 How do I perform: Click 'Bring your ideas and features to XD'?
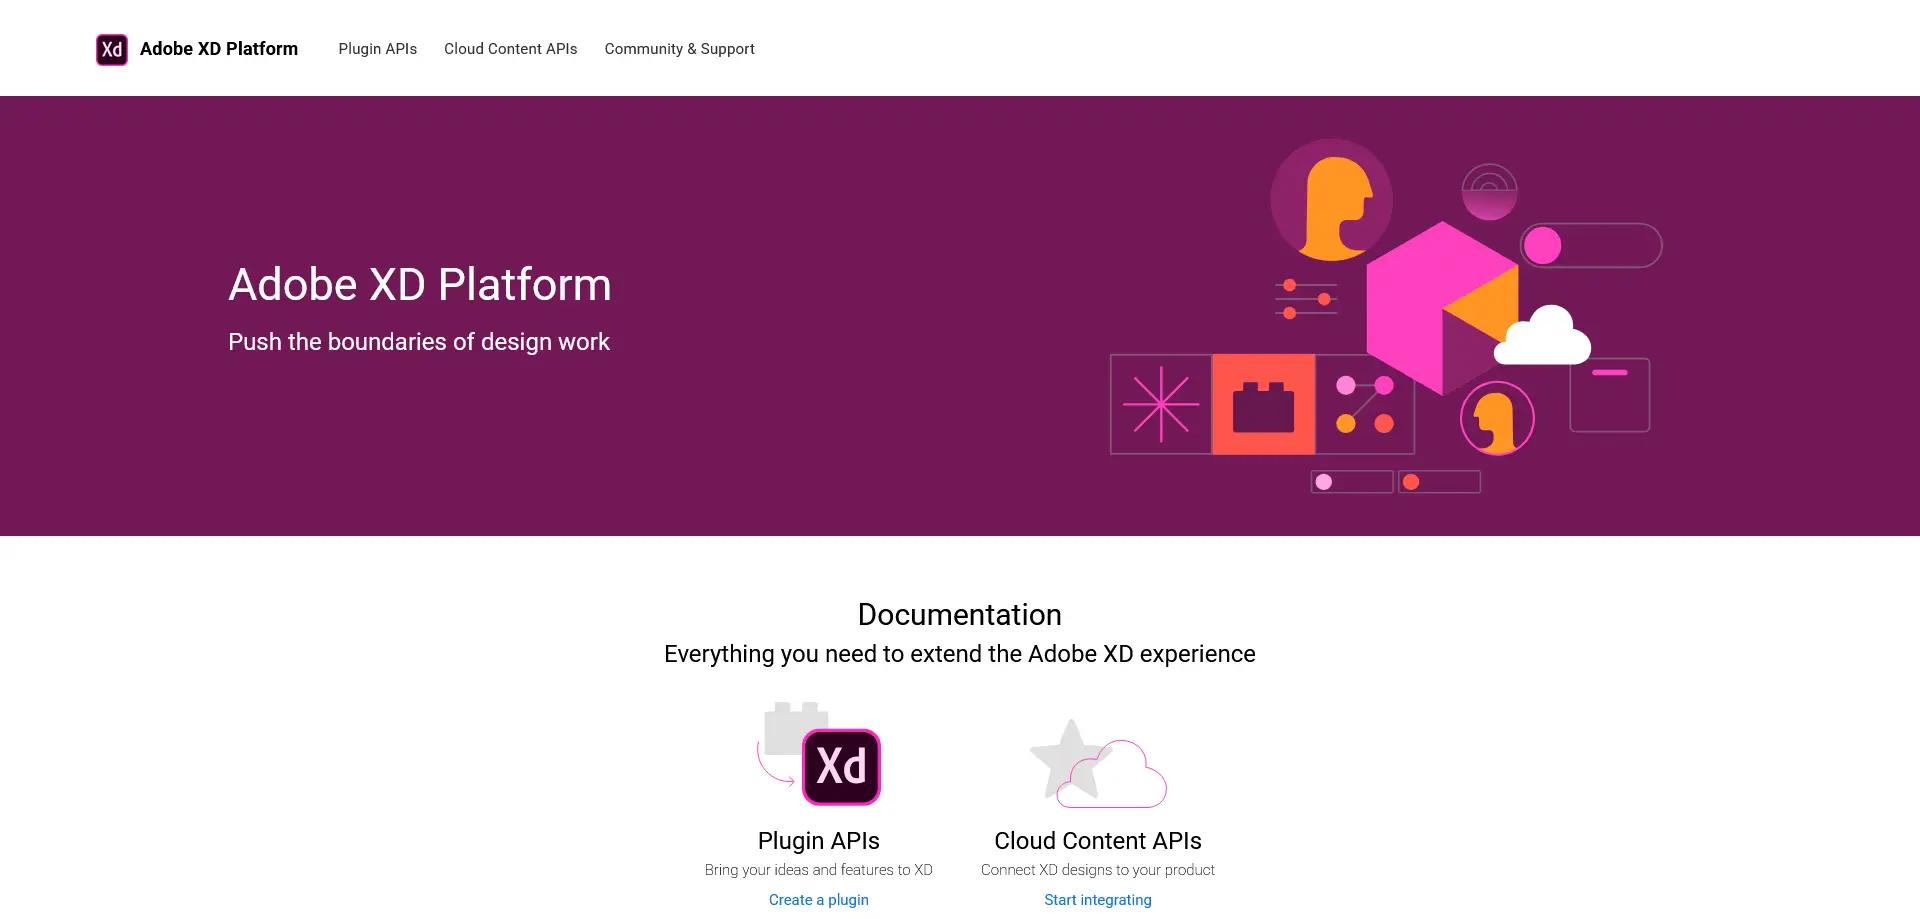coord(818,870)
